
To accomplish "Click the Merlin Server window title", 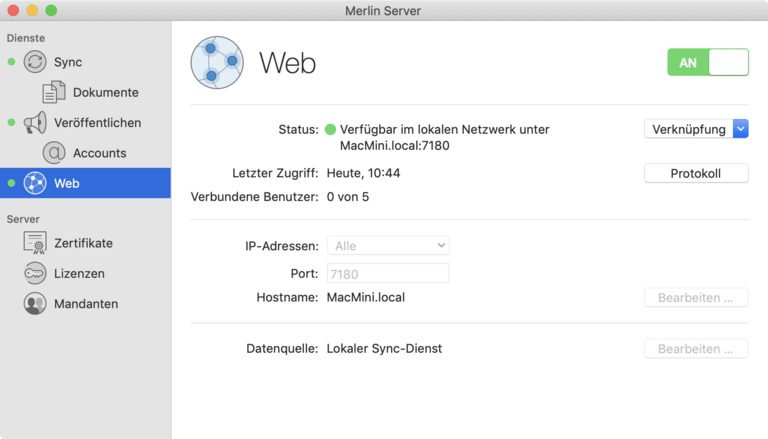I will tap(383, 11).
